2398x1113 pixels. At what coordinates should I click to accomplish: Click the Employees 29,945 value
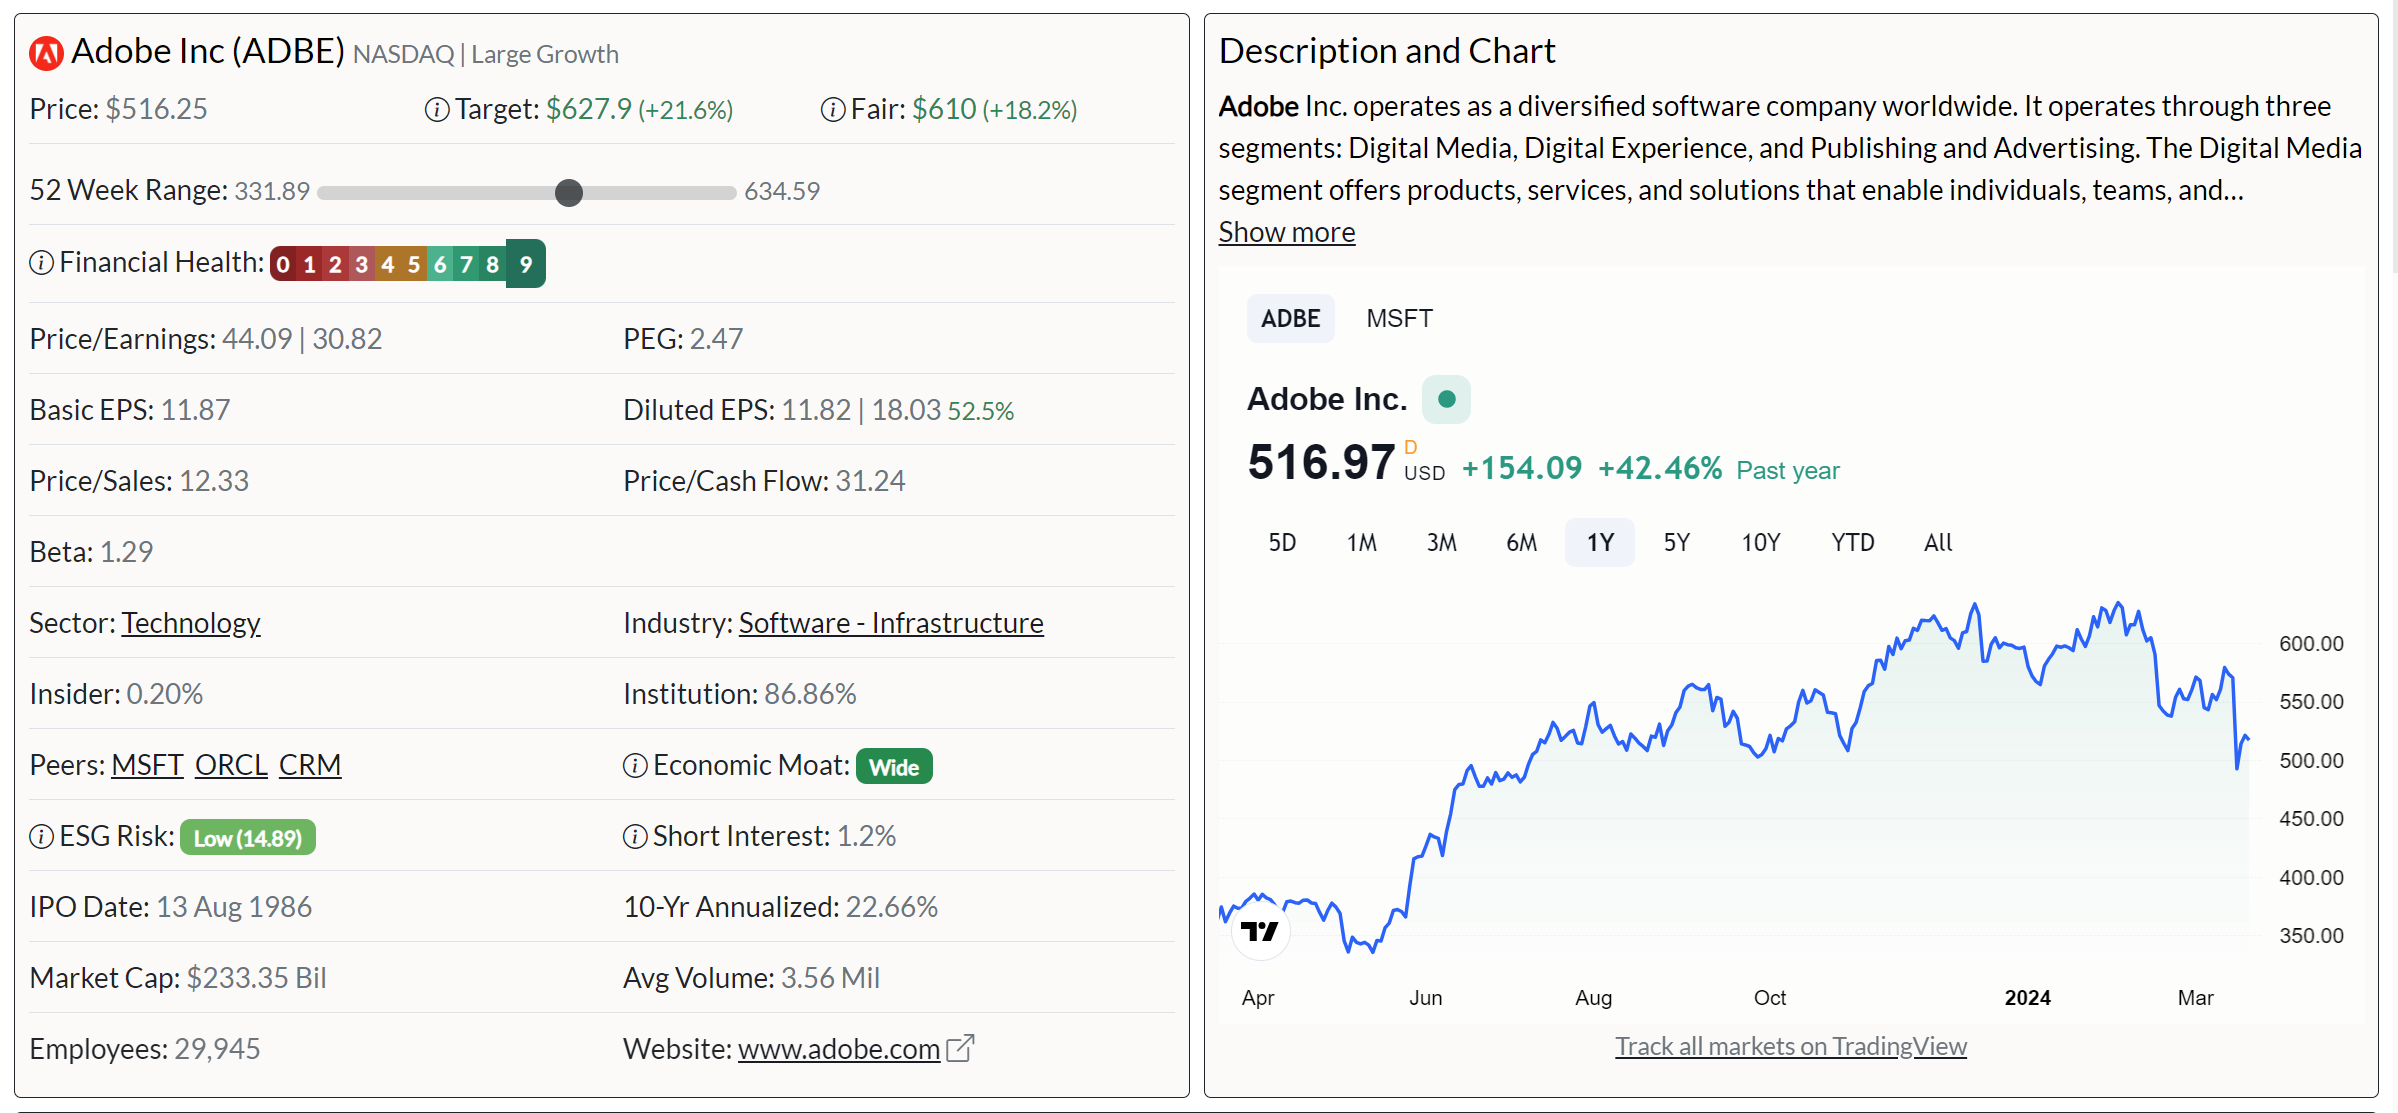(217, 1049)
